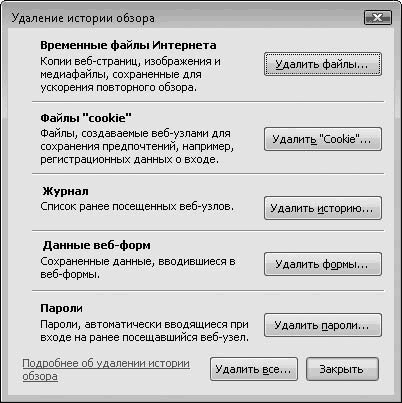Screen dimensions: 402x403
Task: Click the temporary files description text
Action: (131, 74)
